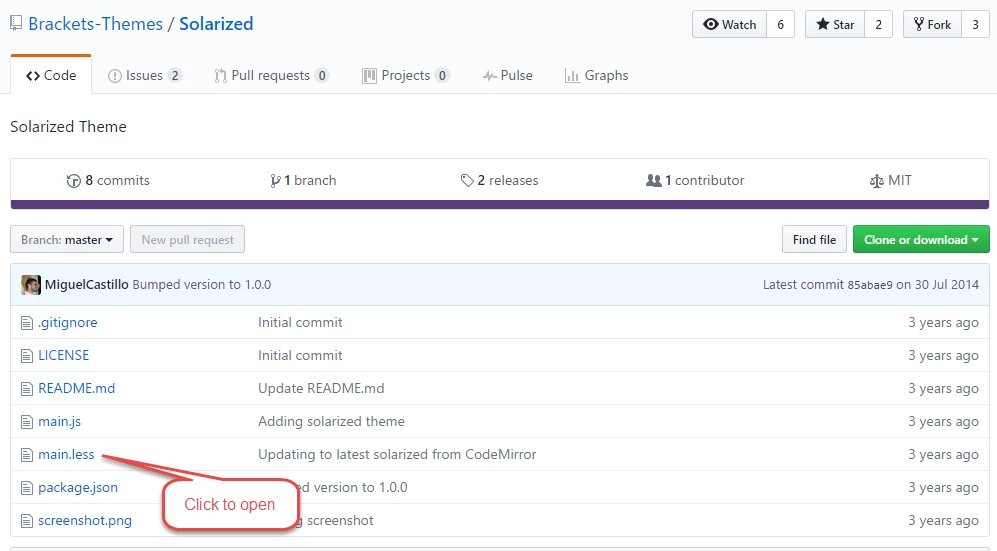Switch to the Code tab

[x=51, y=75]
